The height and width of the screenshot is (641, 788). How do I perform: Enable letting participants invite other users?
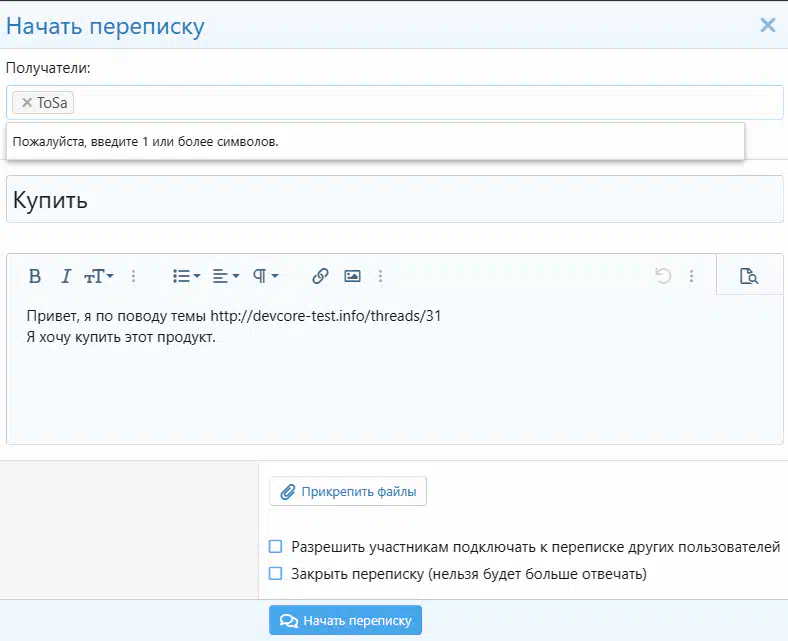276,547
